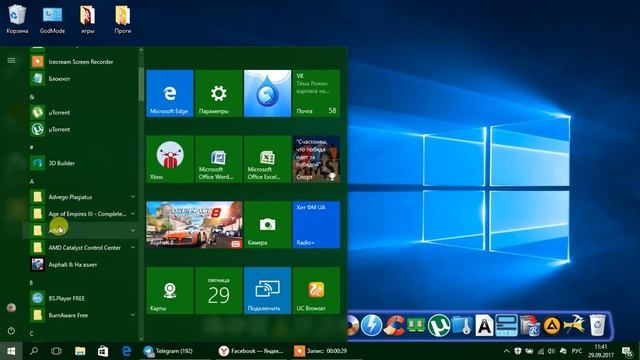
Task: Open Task View on the taskbar
Action: point(57,351)
